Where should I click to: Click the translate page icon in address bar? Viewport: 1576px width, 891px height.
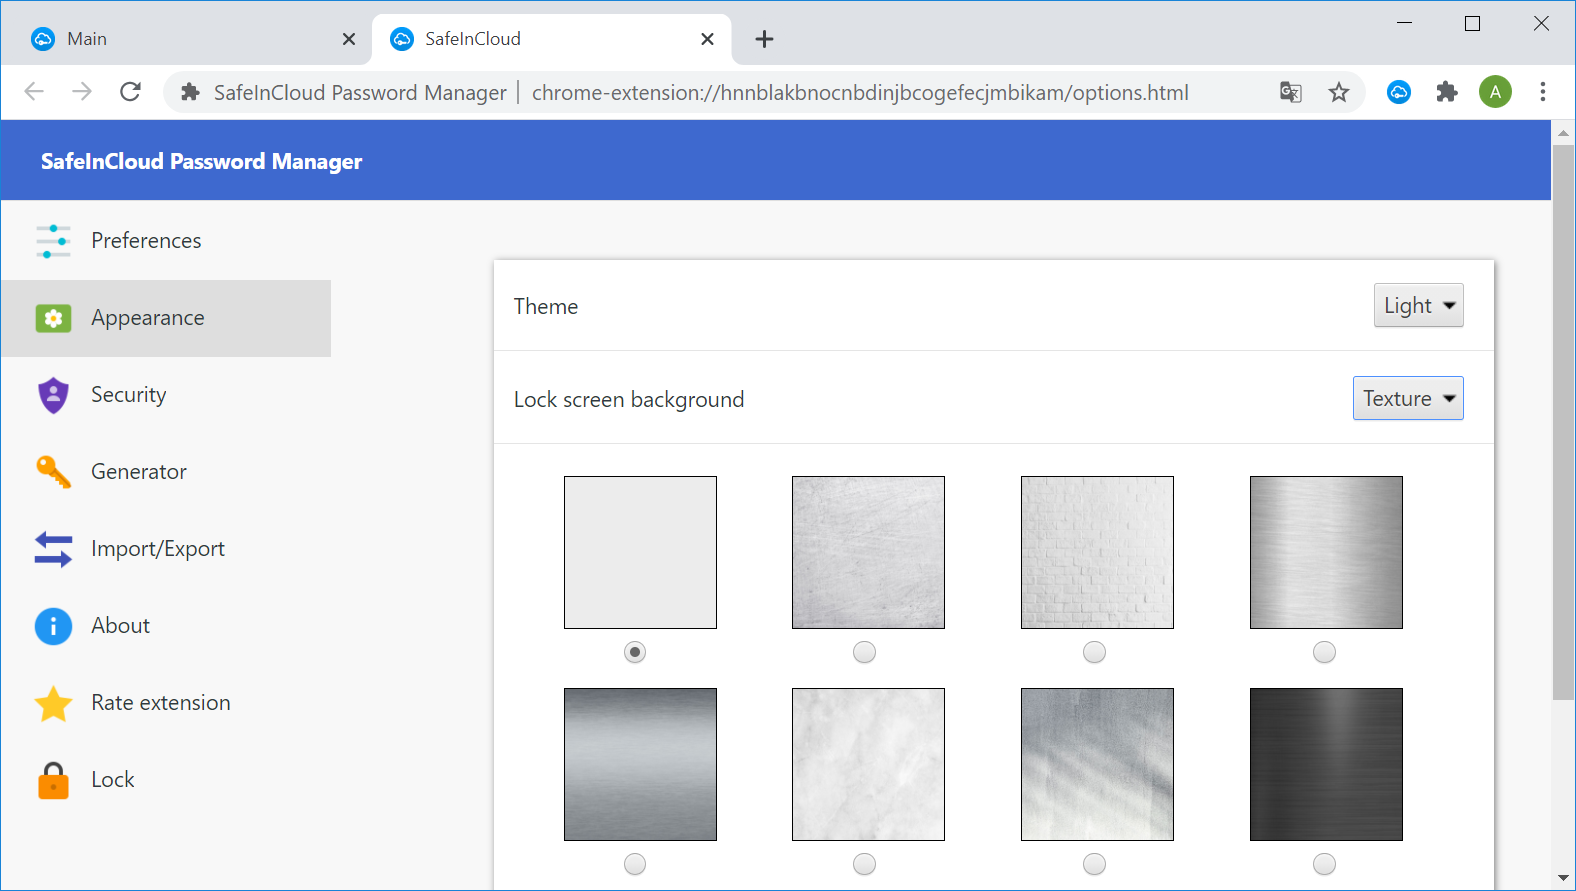(1291, 92)
